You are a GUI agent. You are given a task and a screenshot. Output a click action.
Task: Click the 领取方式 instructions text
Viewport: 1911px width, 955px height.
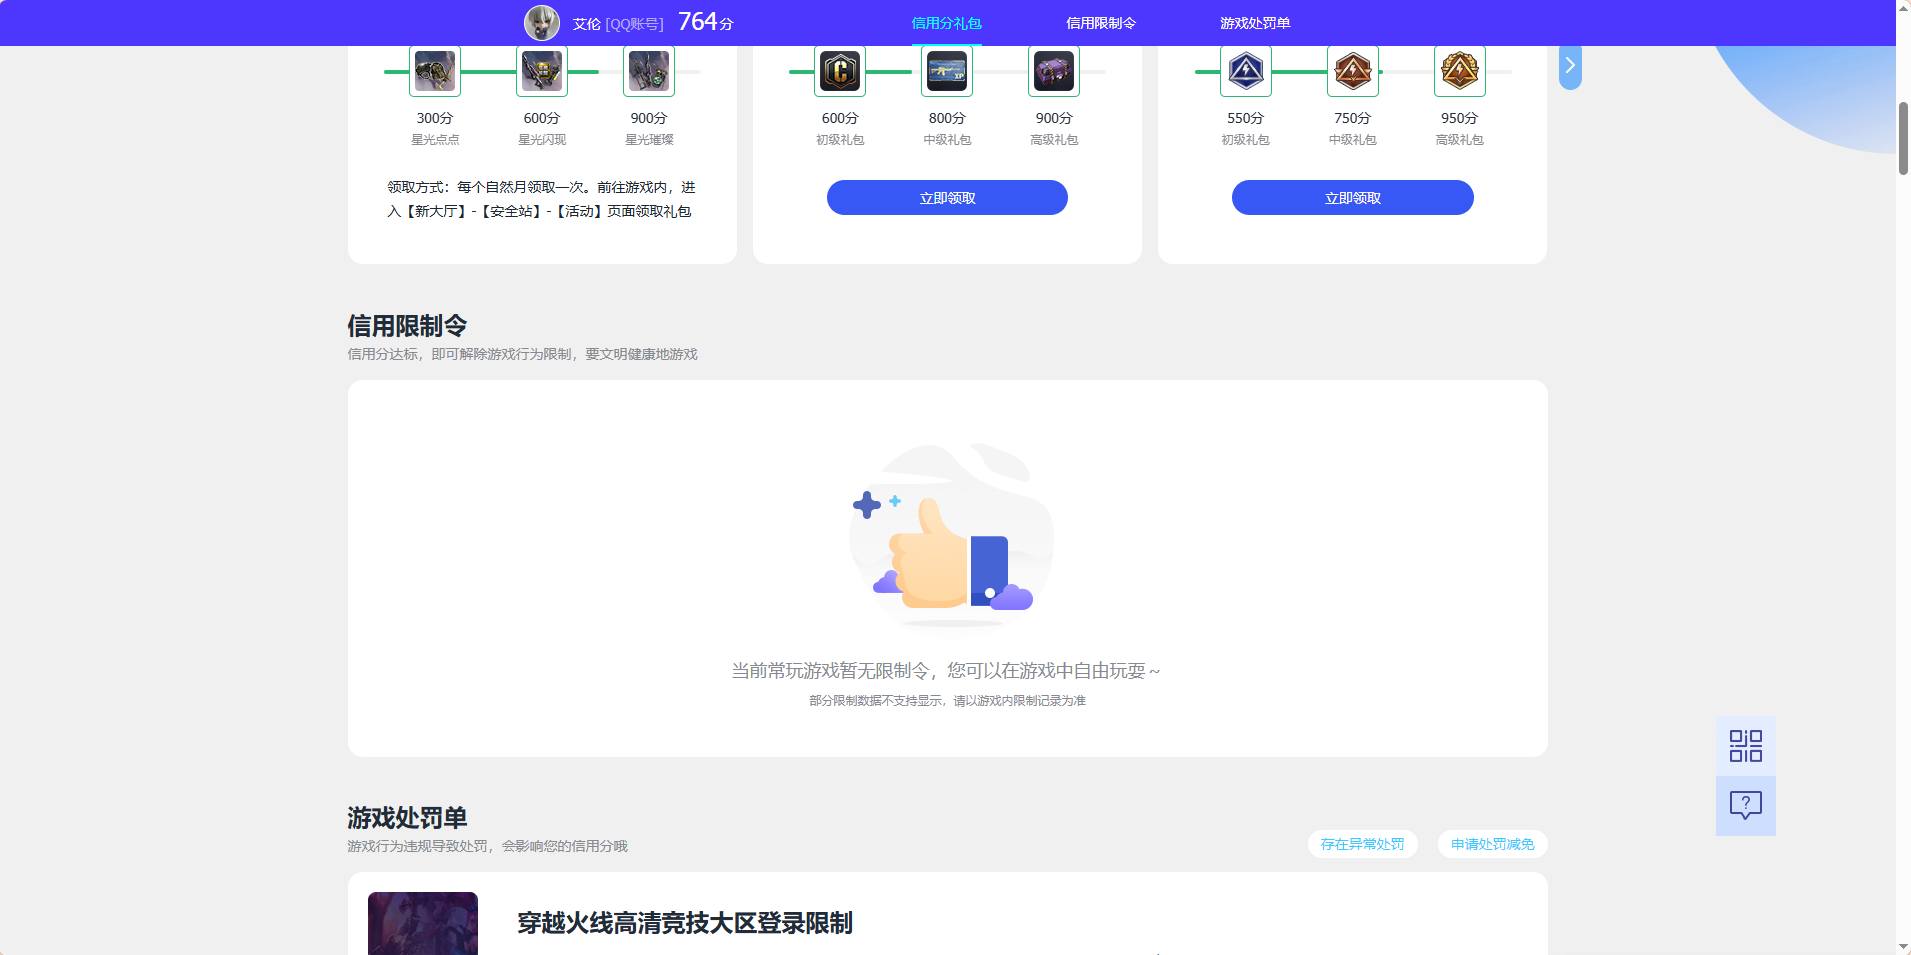click(541, 199)
